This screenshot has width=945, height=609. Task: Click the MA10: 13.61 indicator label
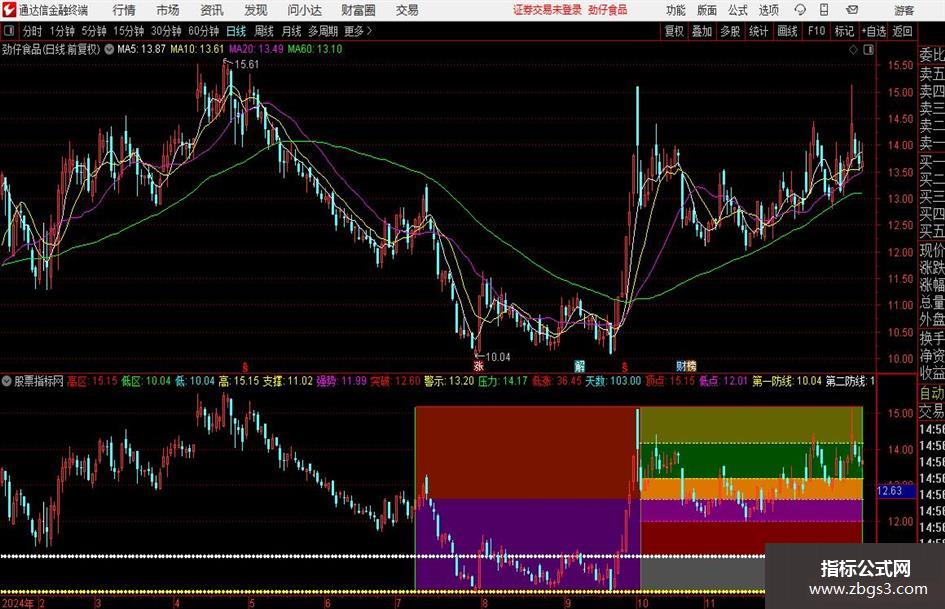(x=197, y=49)
